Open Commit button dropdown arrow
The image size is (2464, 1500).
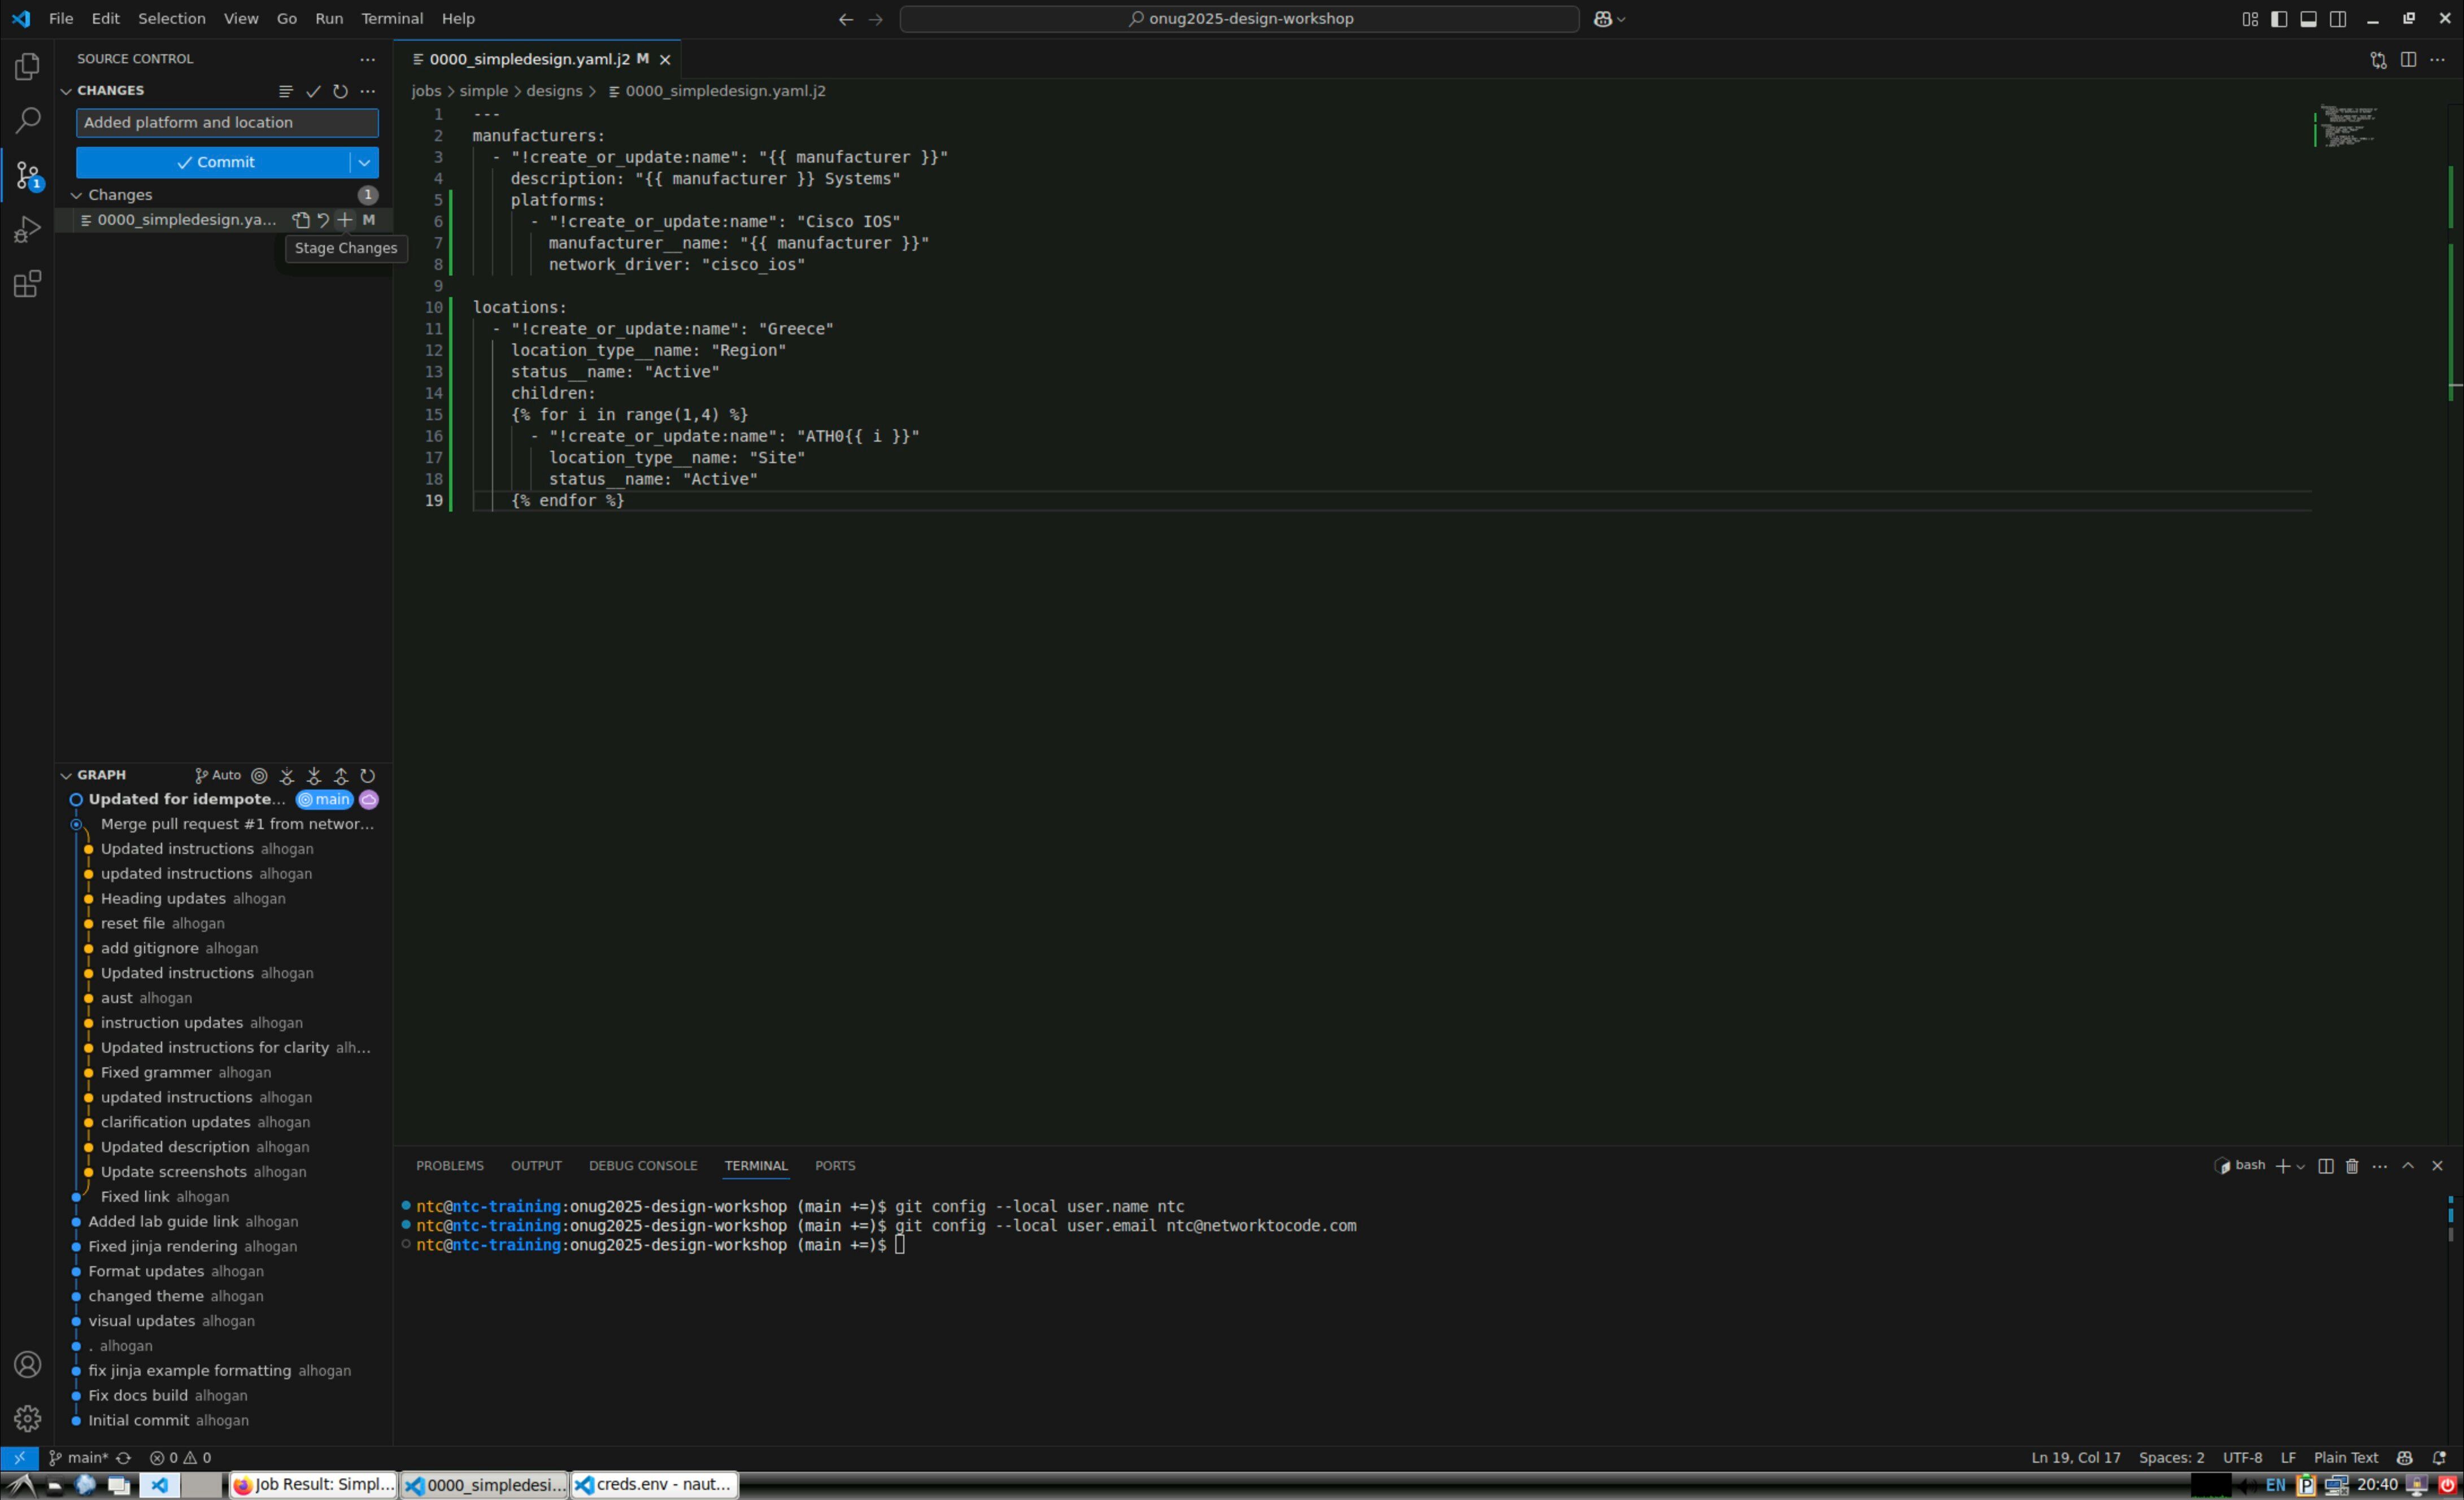coord(364,162)
